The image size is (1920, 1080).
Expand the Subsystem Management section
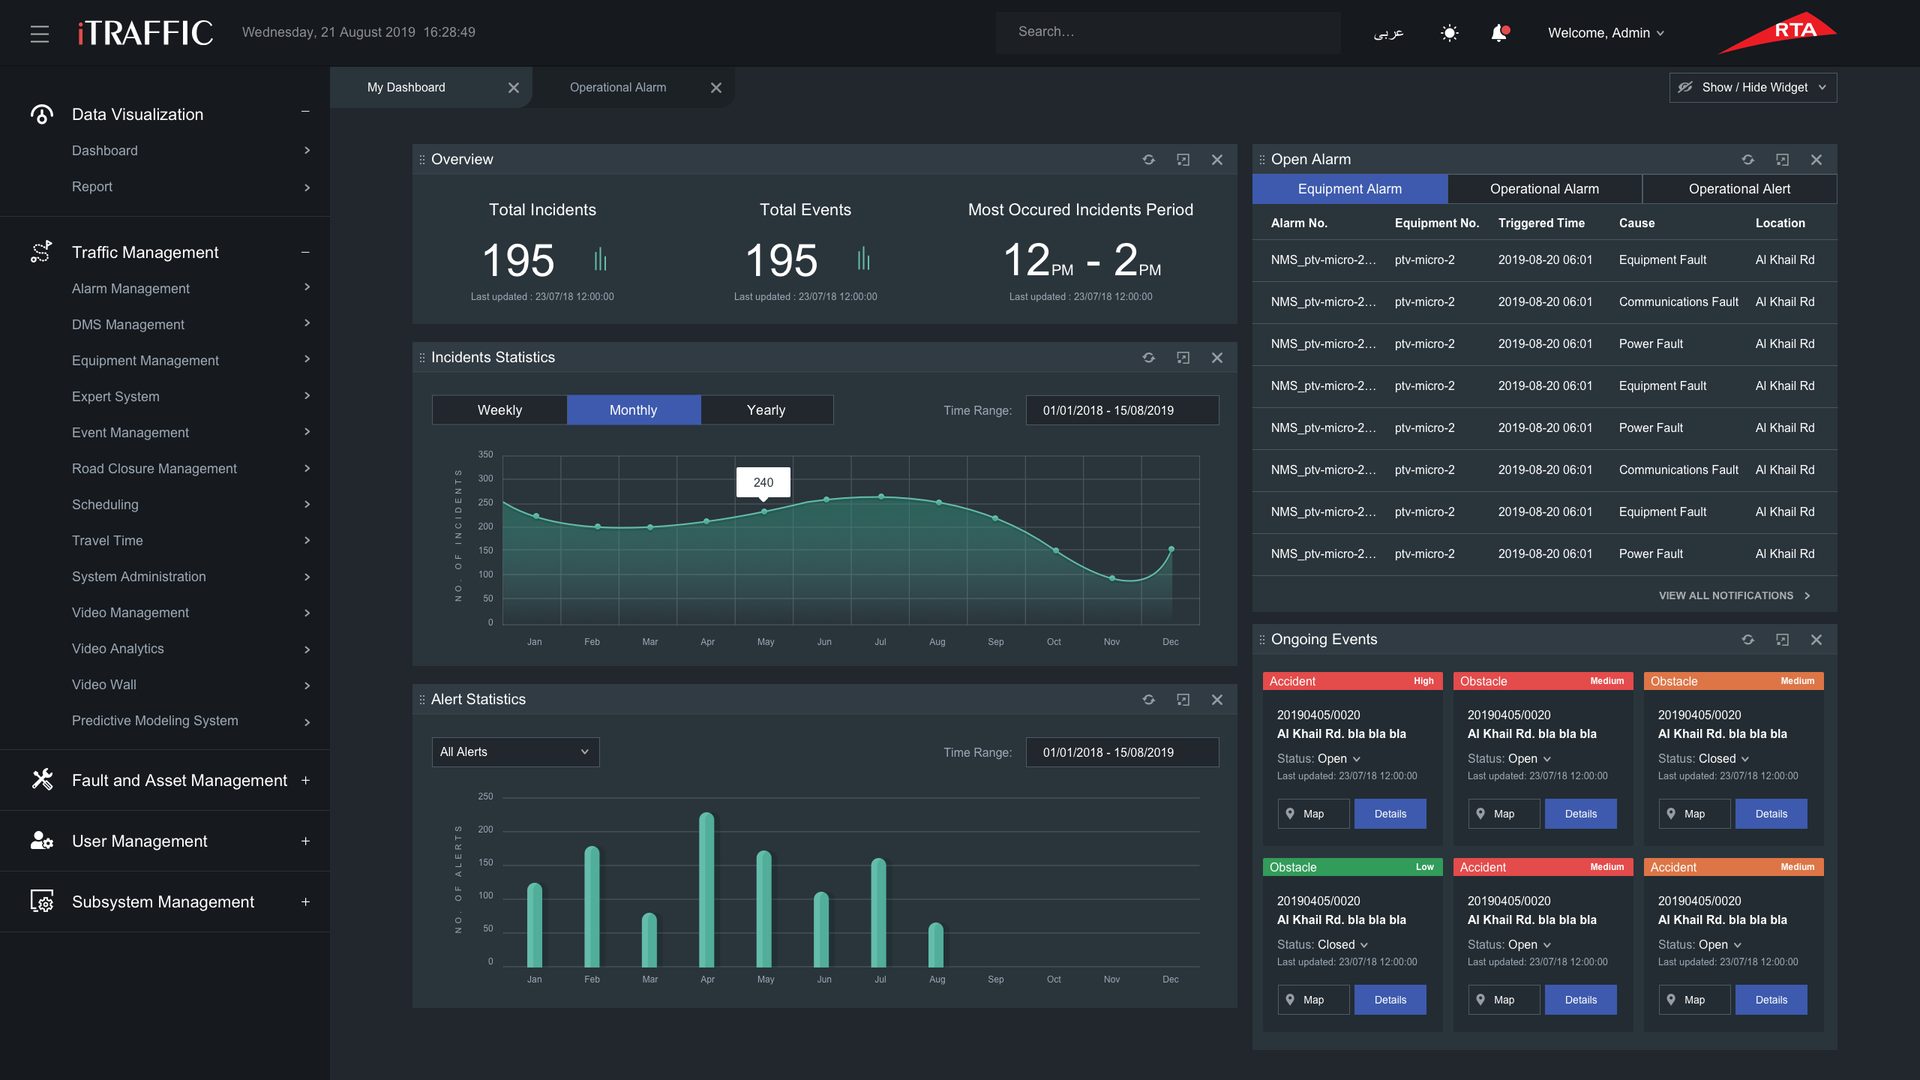click(305, 902)
